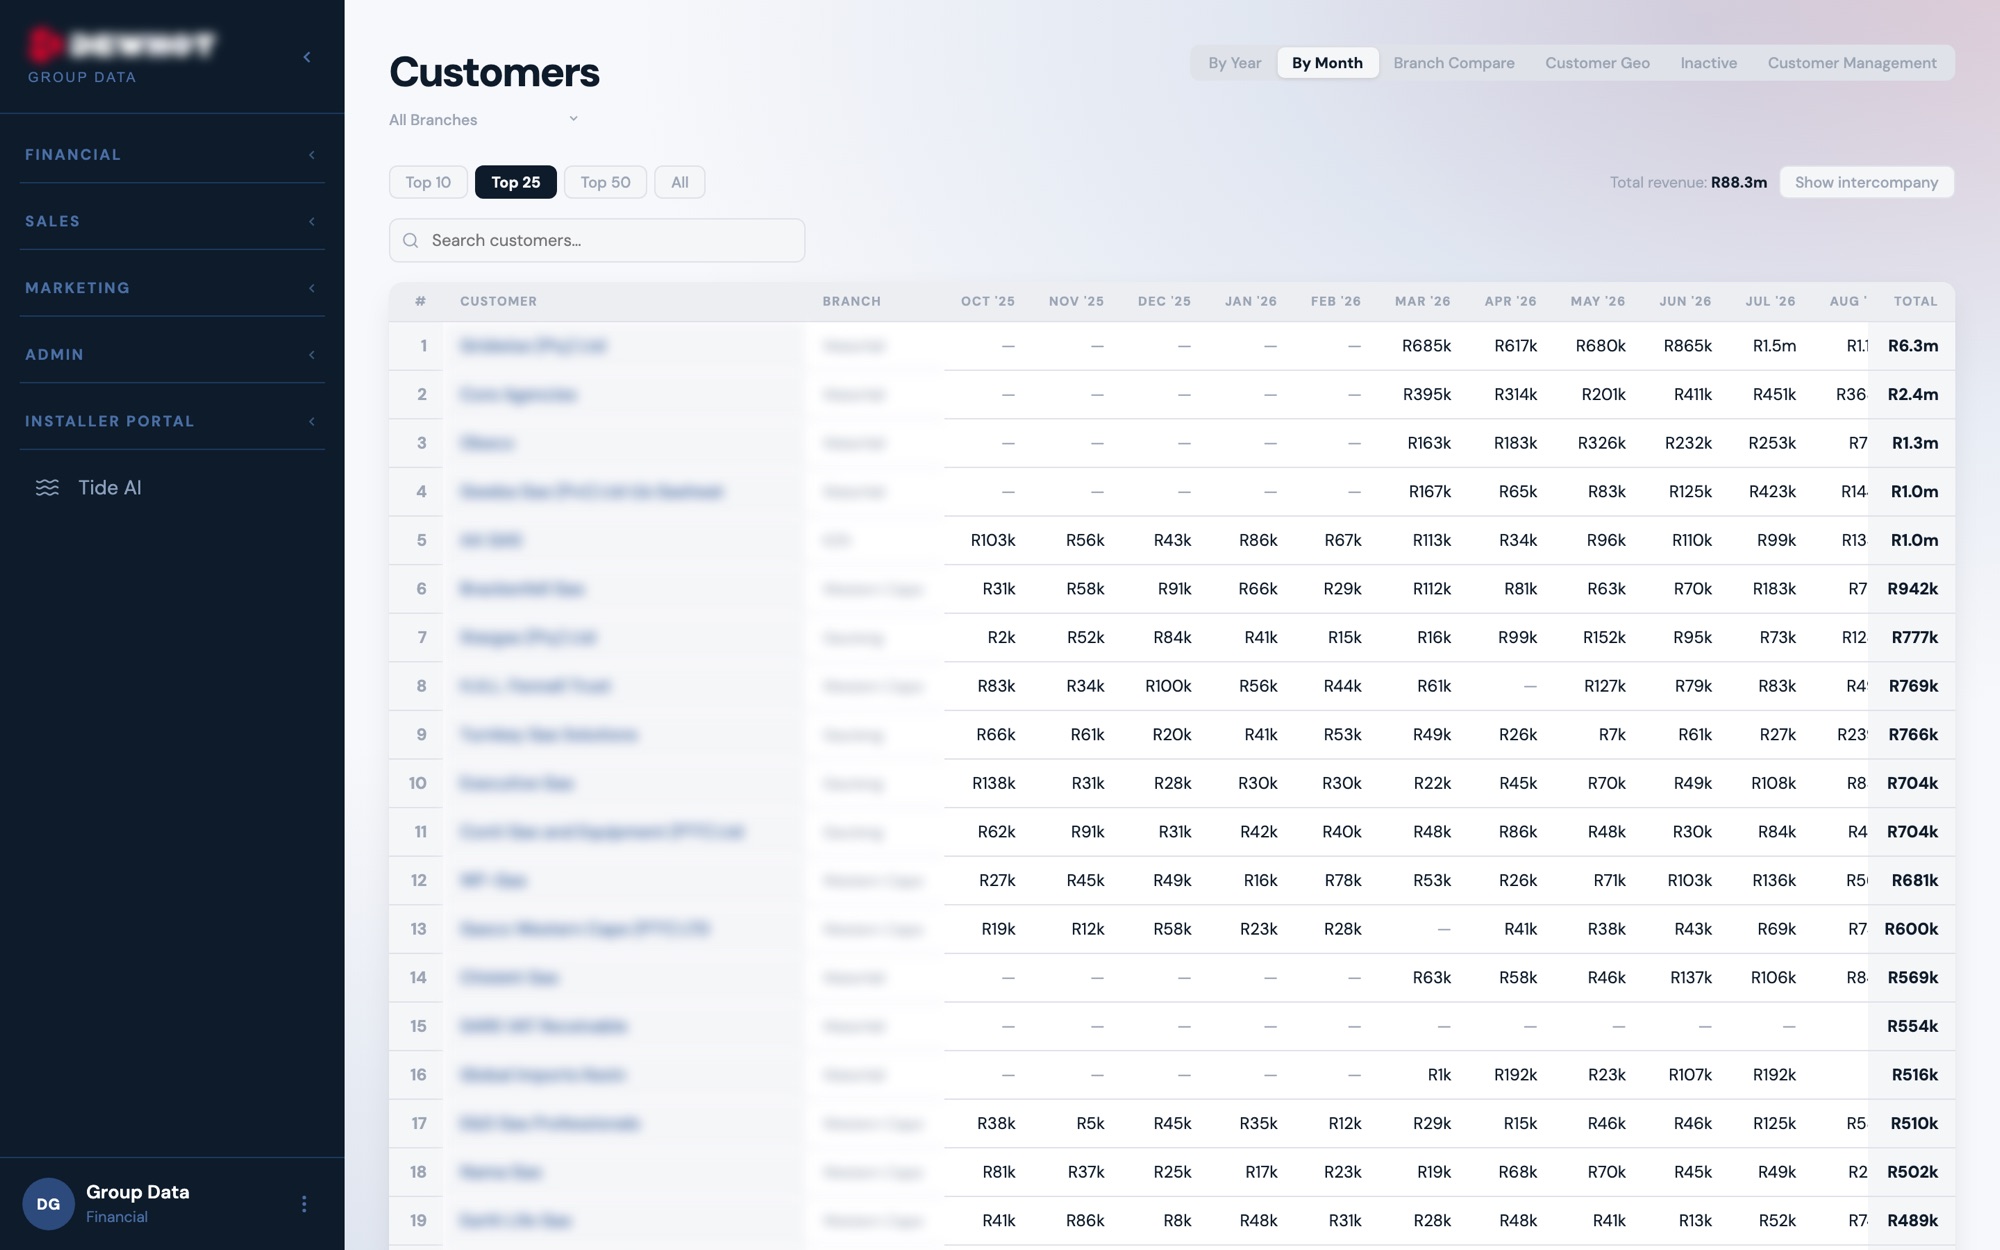The image size is (2000, 1250).
Task: Click the R6.3m total in row 1
Action: (1913, 346)
